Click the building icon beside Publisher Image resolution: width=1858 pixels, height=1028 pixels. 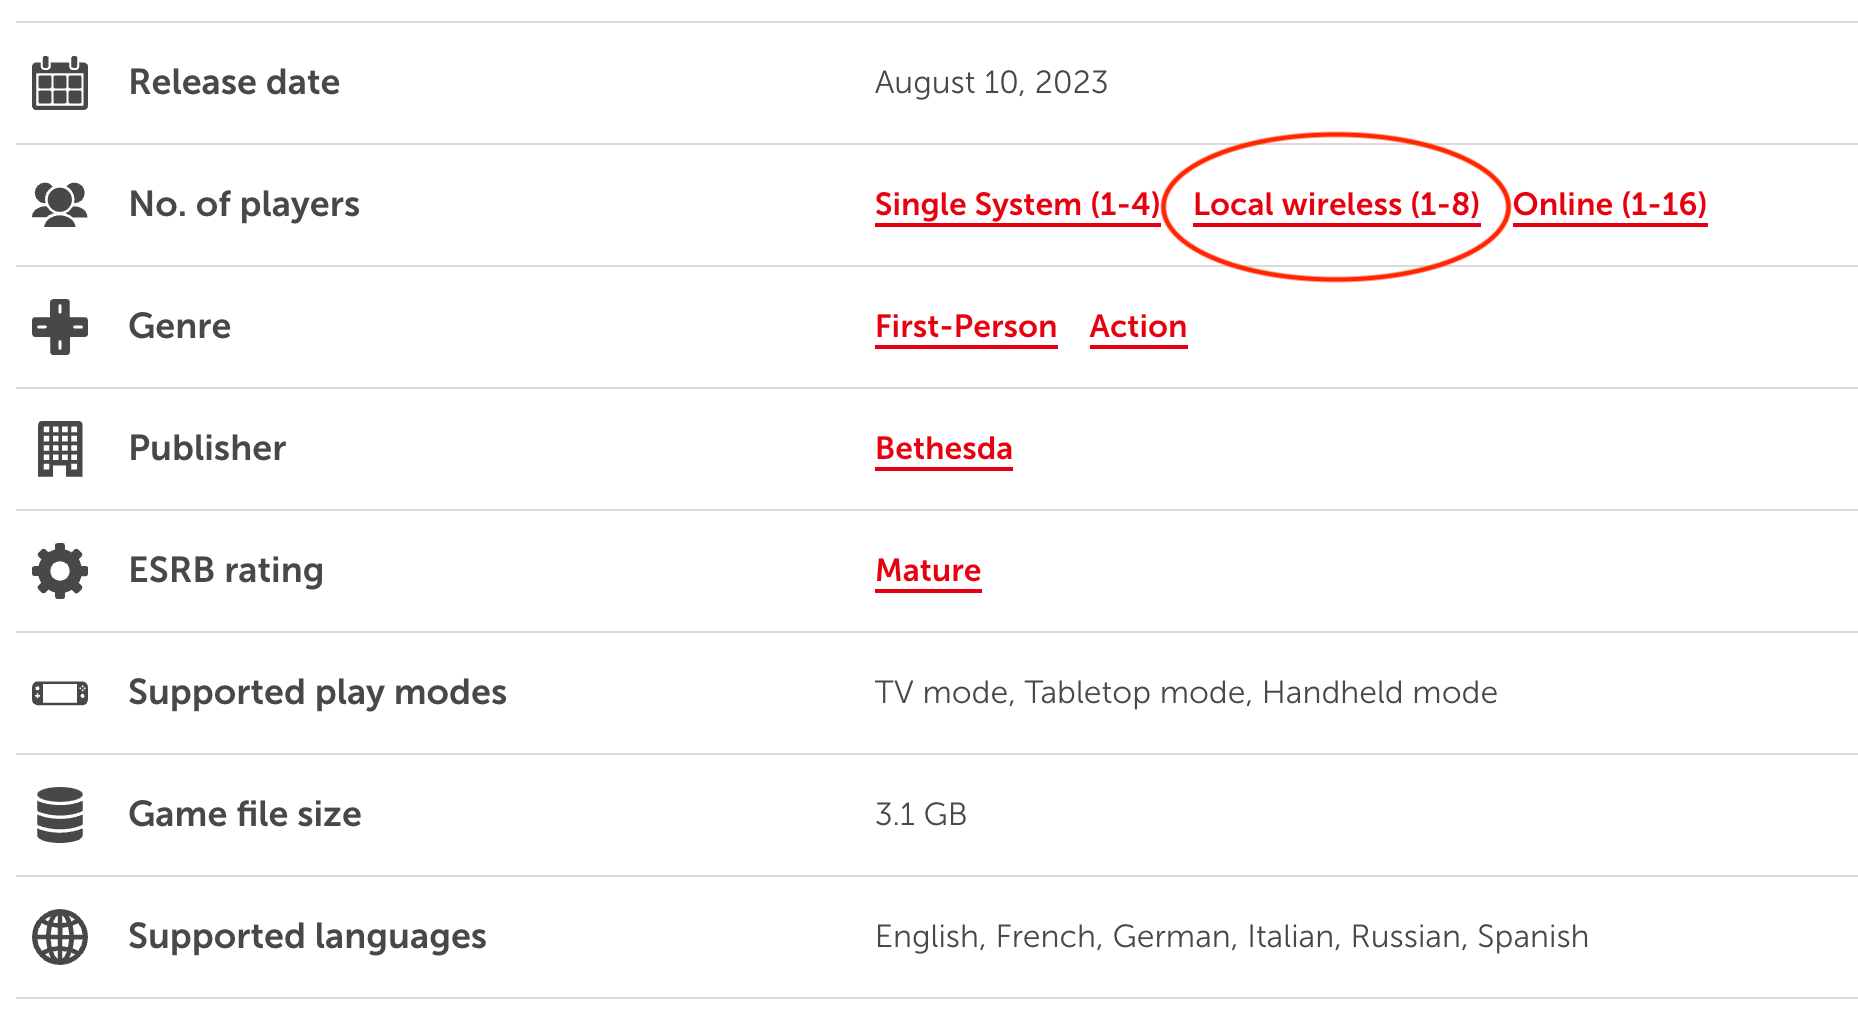click(60, 449)
